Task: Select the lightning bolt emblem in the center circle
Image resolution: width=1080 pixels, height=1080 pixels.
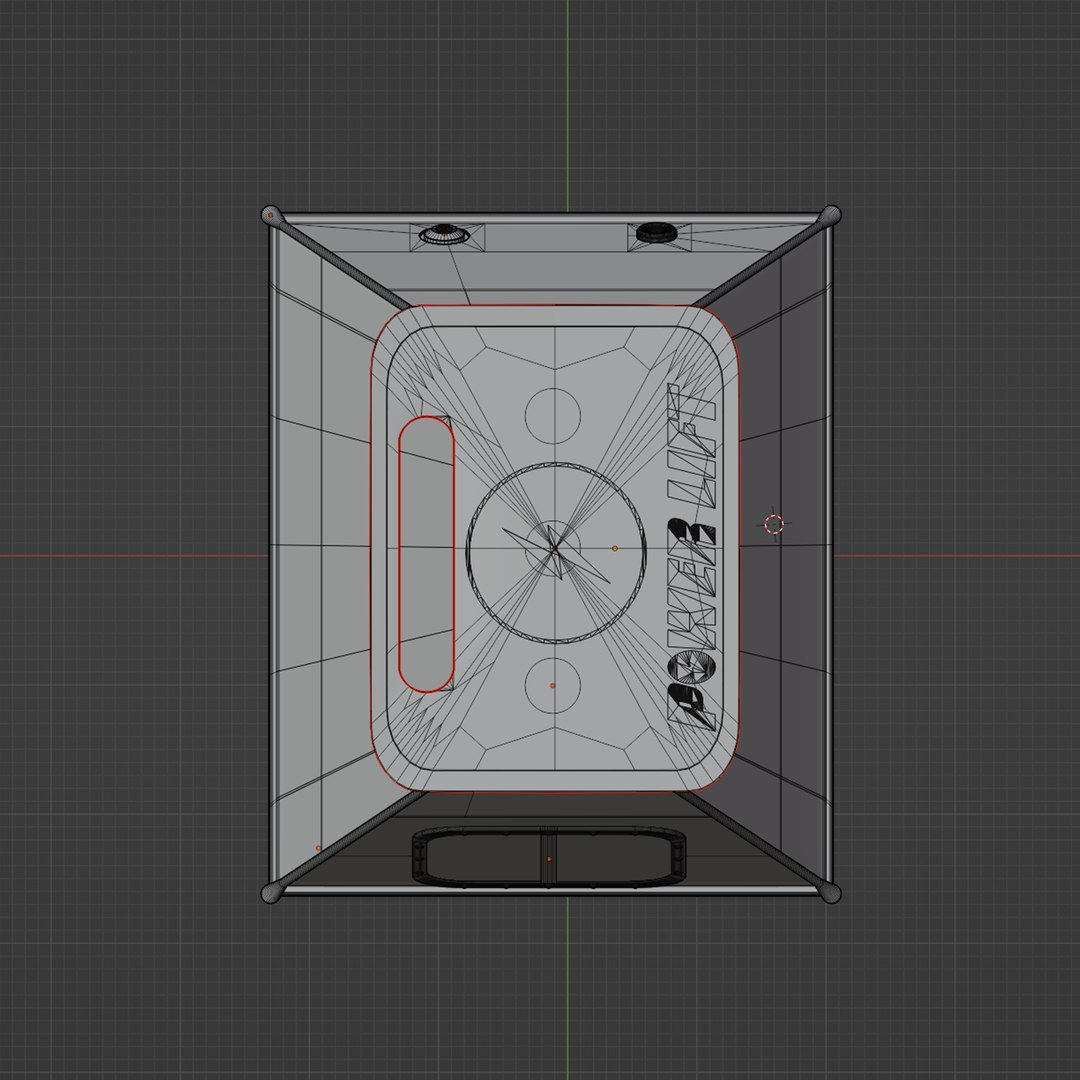Action: coord(556,552)
